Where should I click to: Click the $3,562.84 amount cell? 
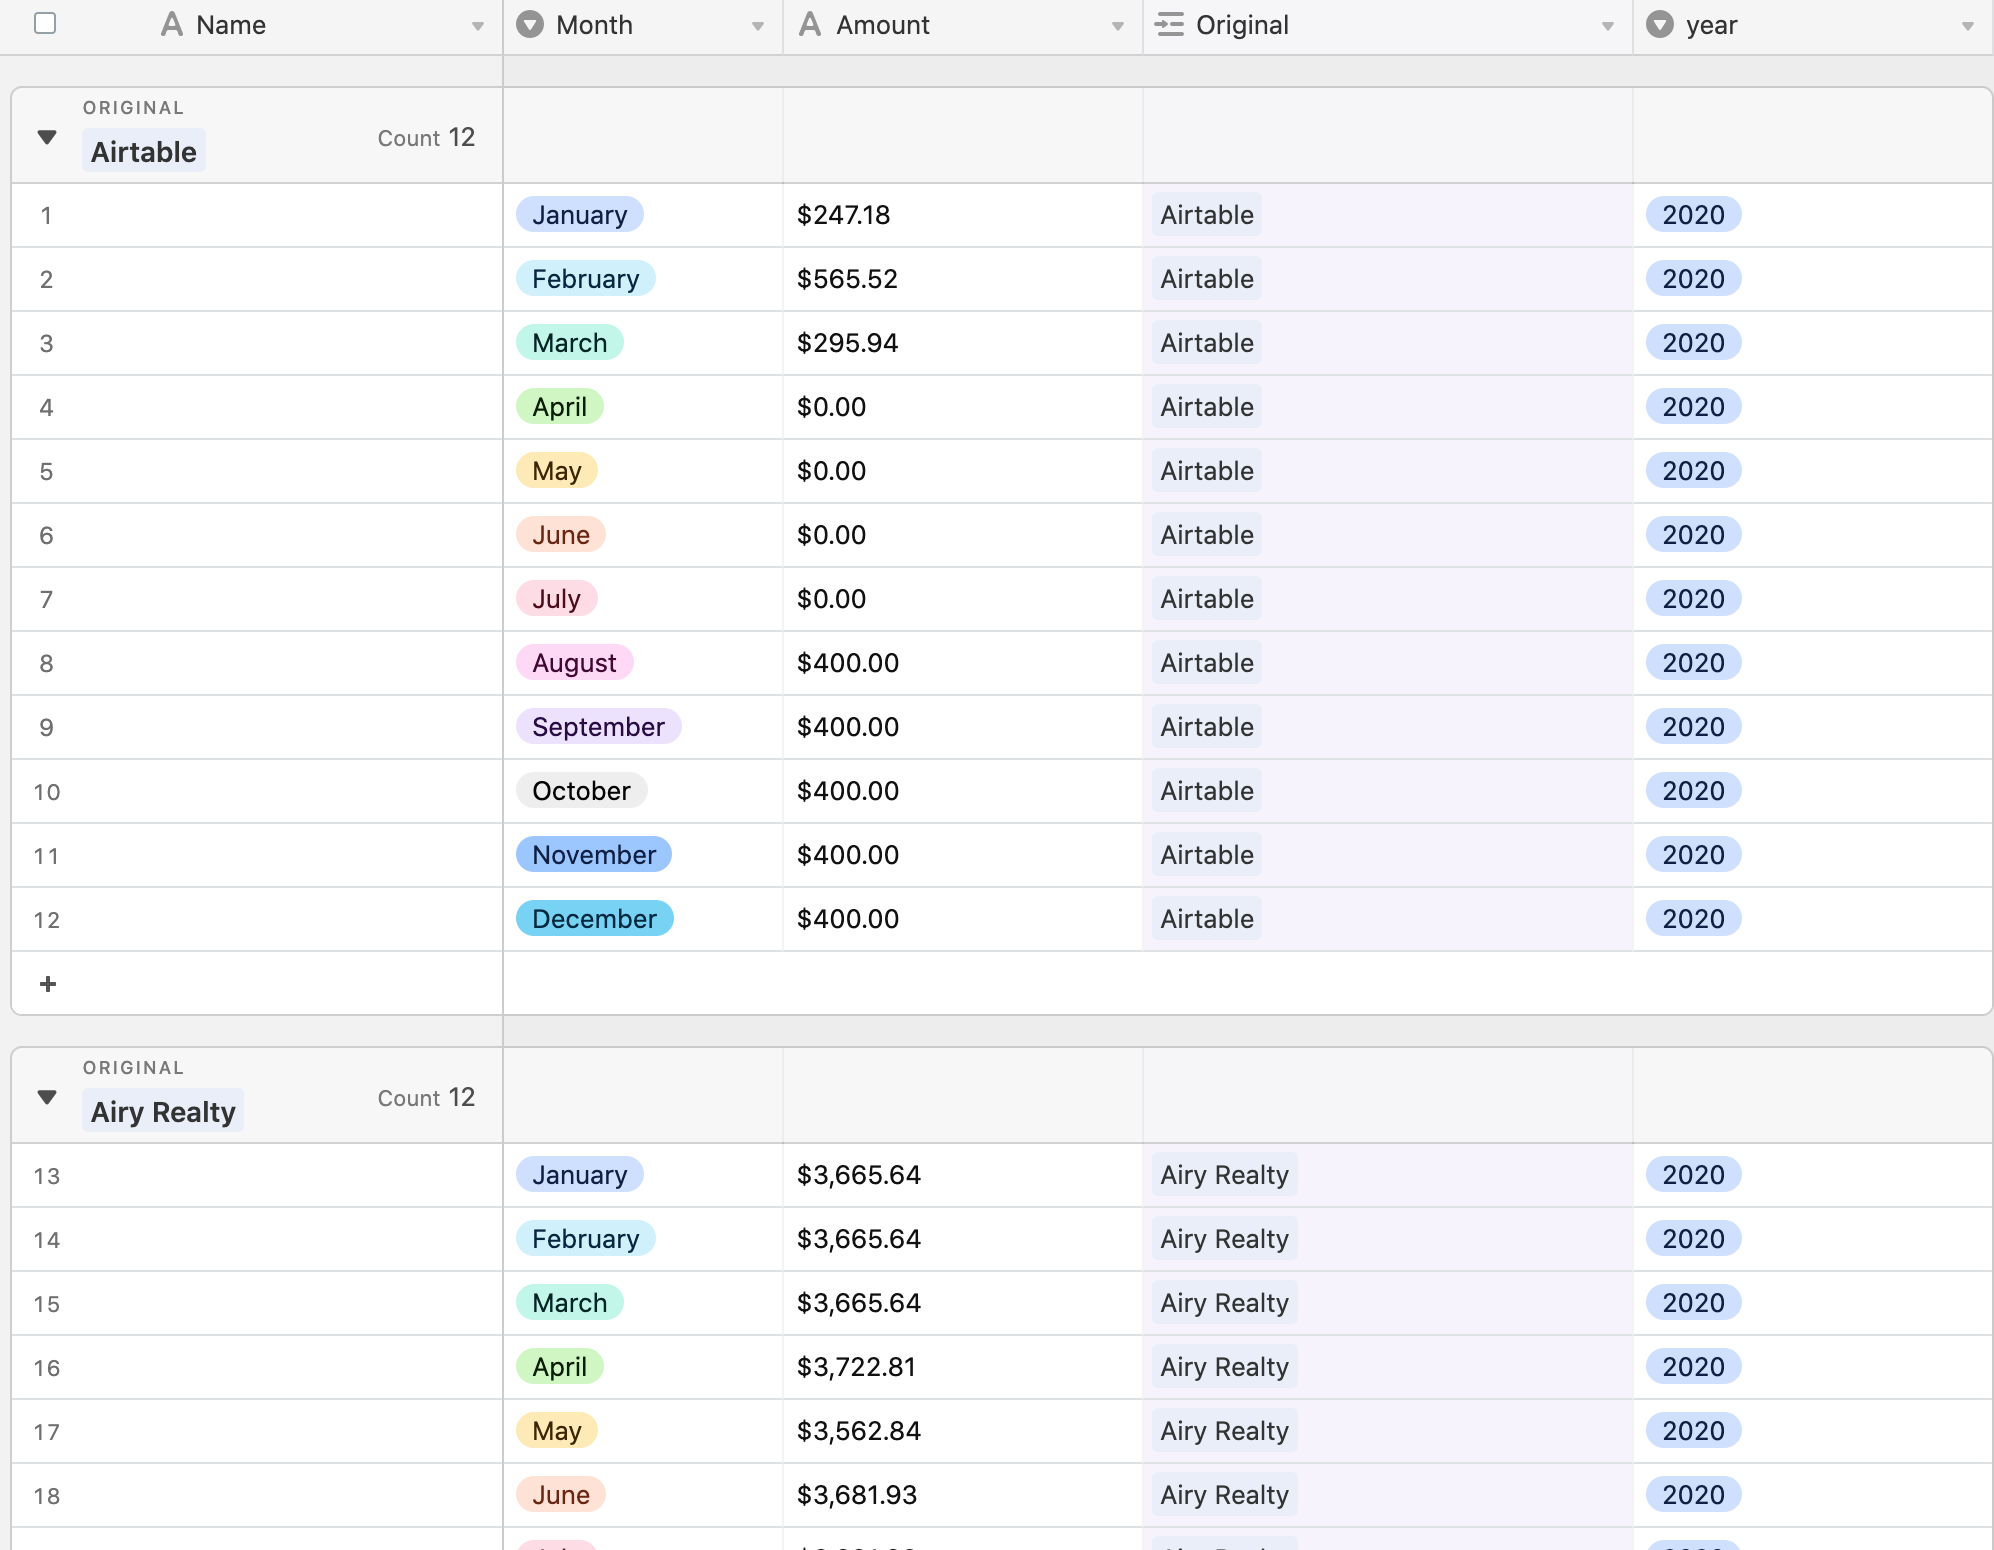click(x=963, y=1431)
